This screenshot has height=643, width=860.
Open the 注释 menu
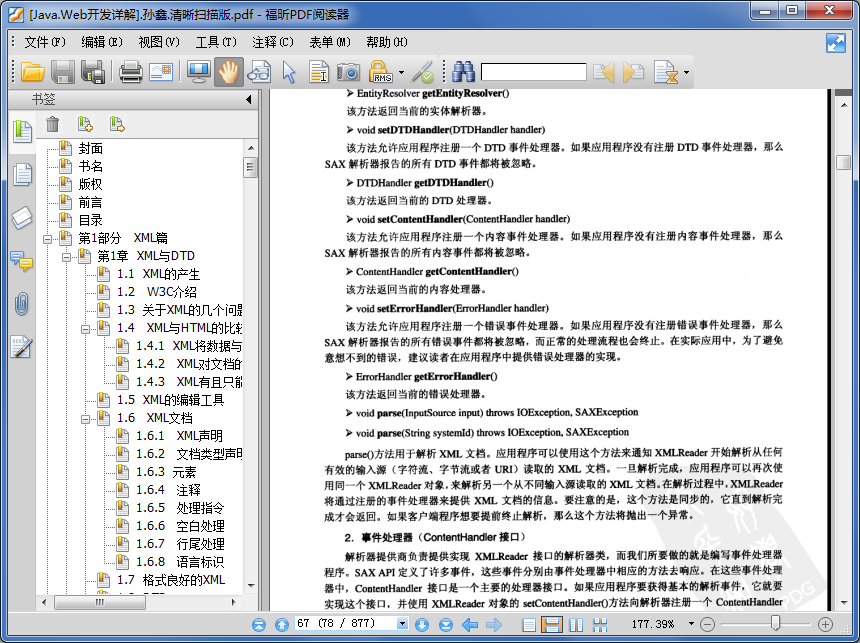[x=271, y=41]
